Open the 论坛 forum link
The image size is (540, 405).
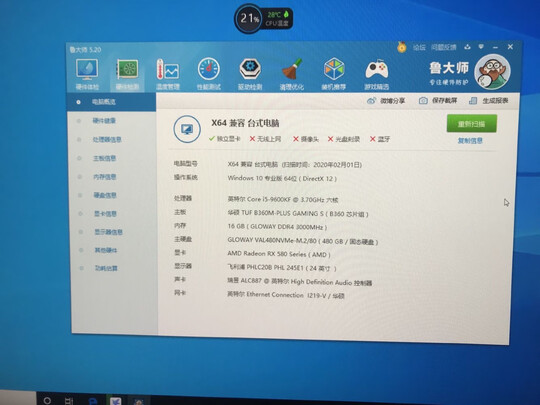point(419,47)
